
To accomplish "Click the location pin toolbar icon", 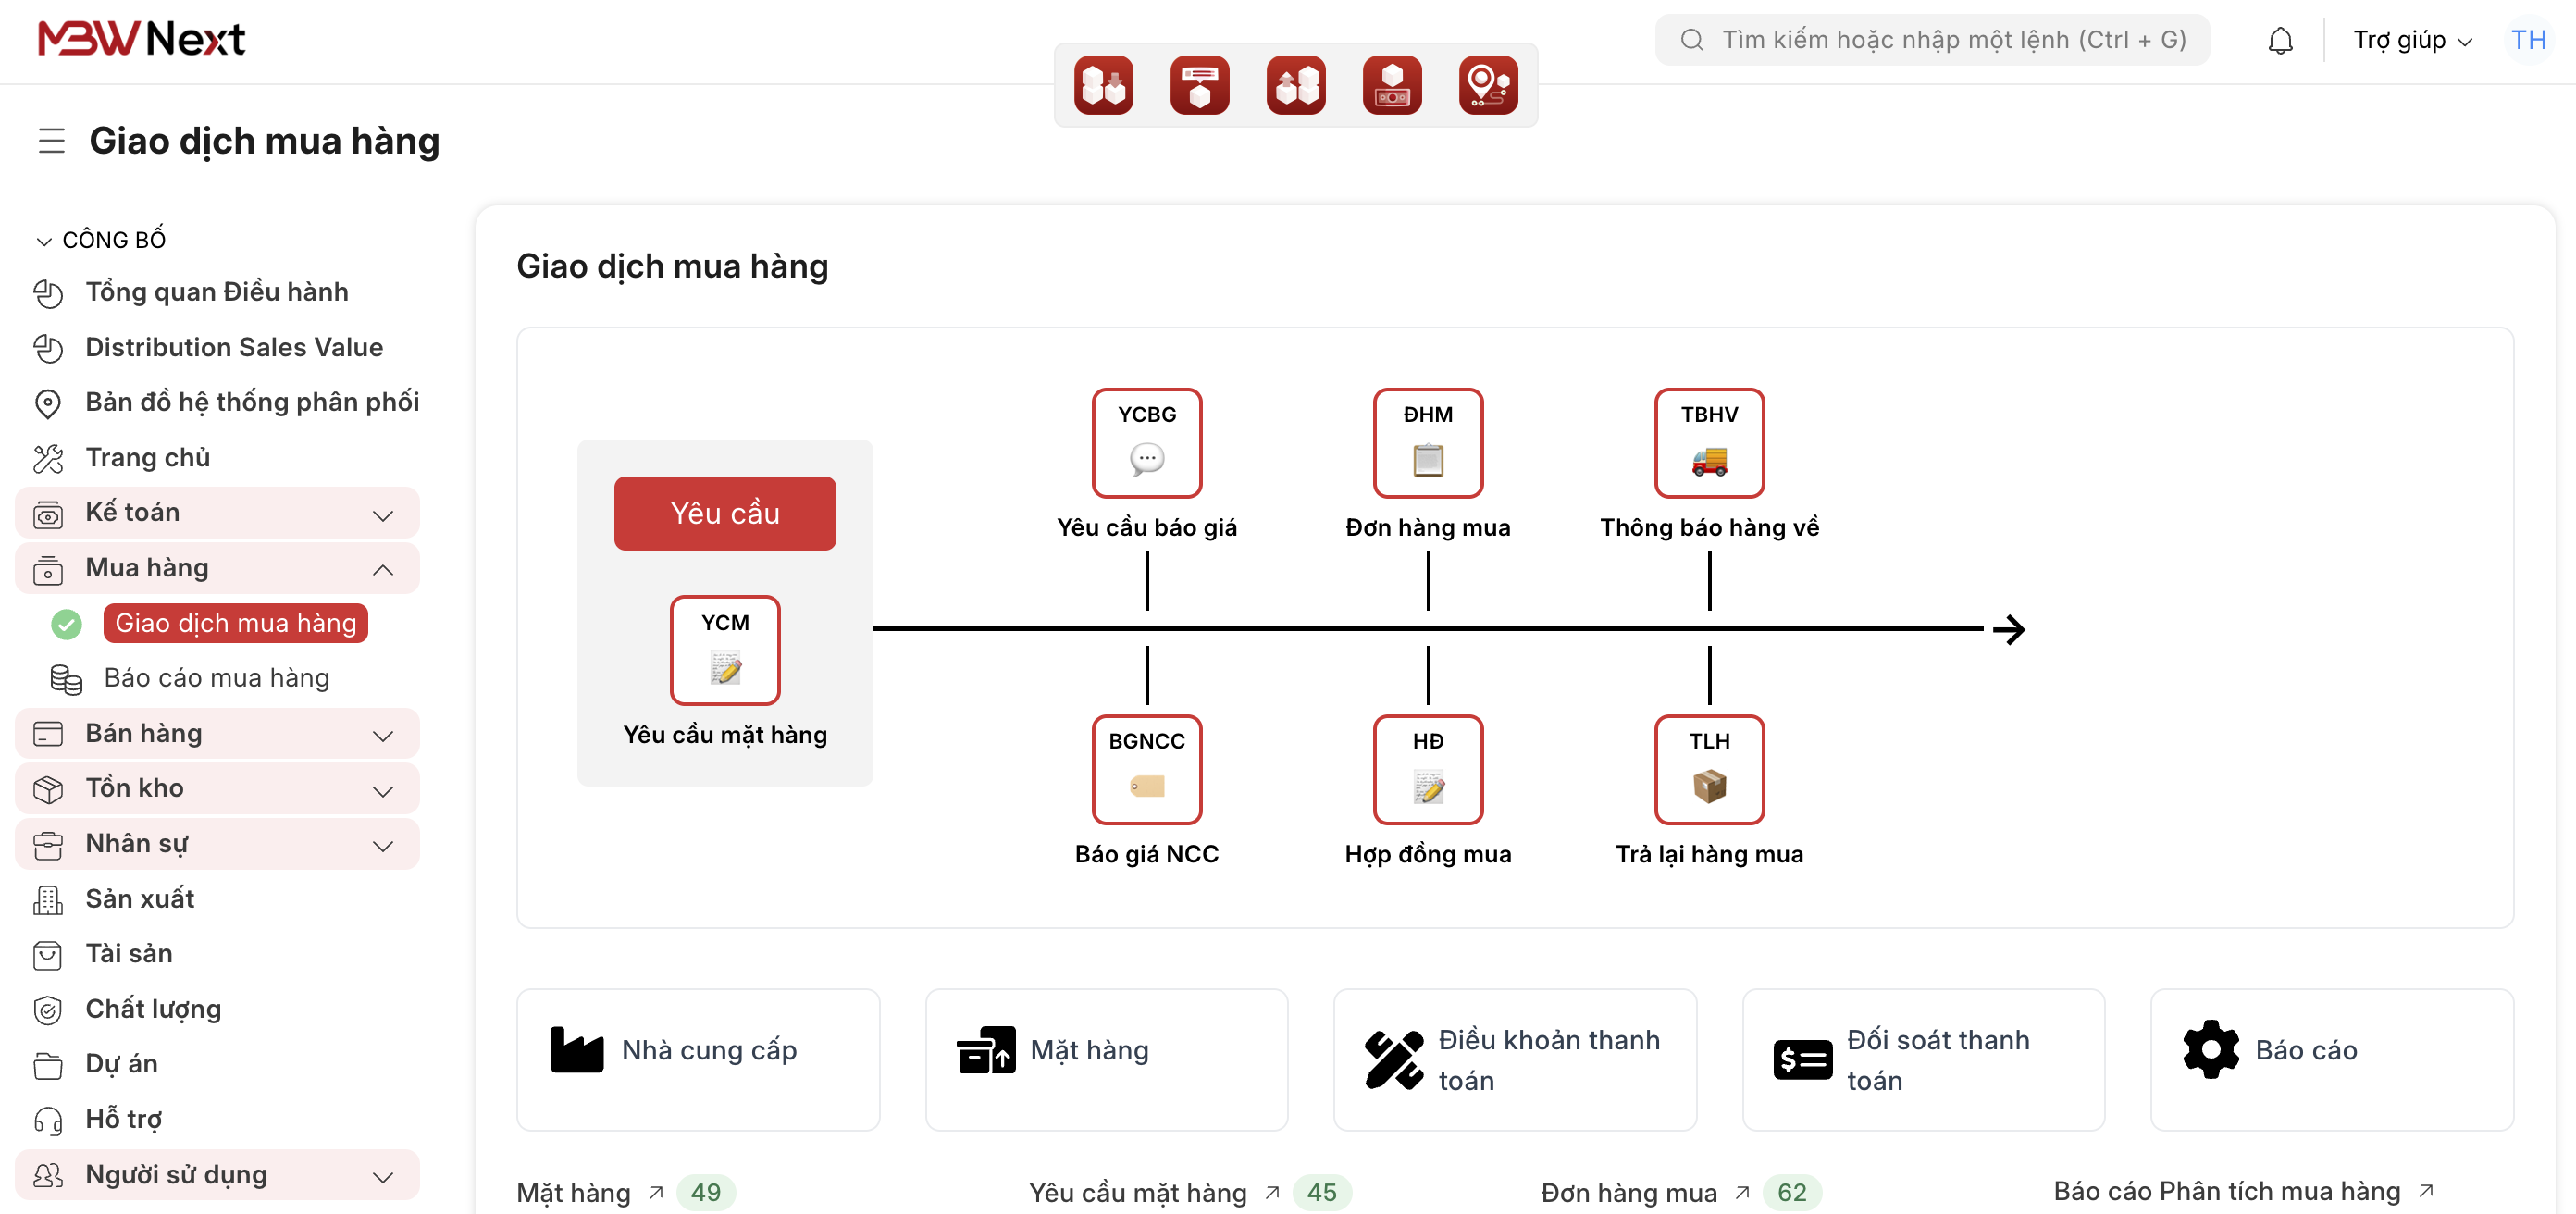I will click(x=1487, y=86).
